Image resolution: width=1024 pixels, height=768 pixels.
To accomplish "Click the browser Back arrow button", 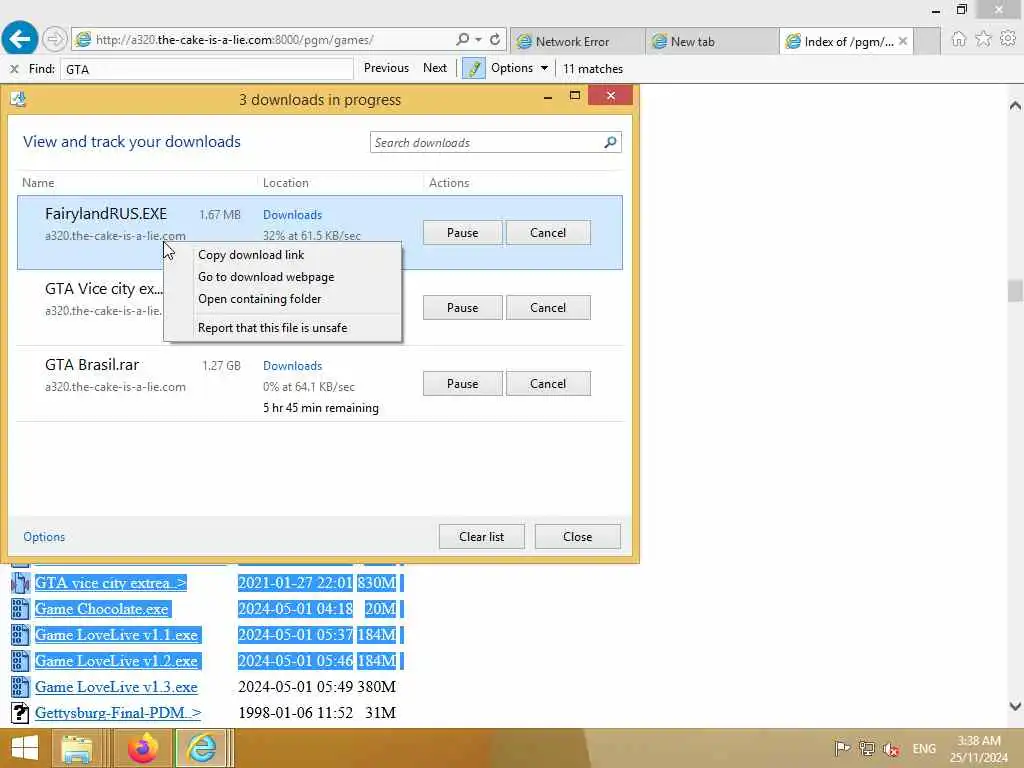I will [20, 39].
